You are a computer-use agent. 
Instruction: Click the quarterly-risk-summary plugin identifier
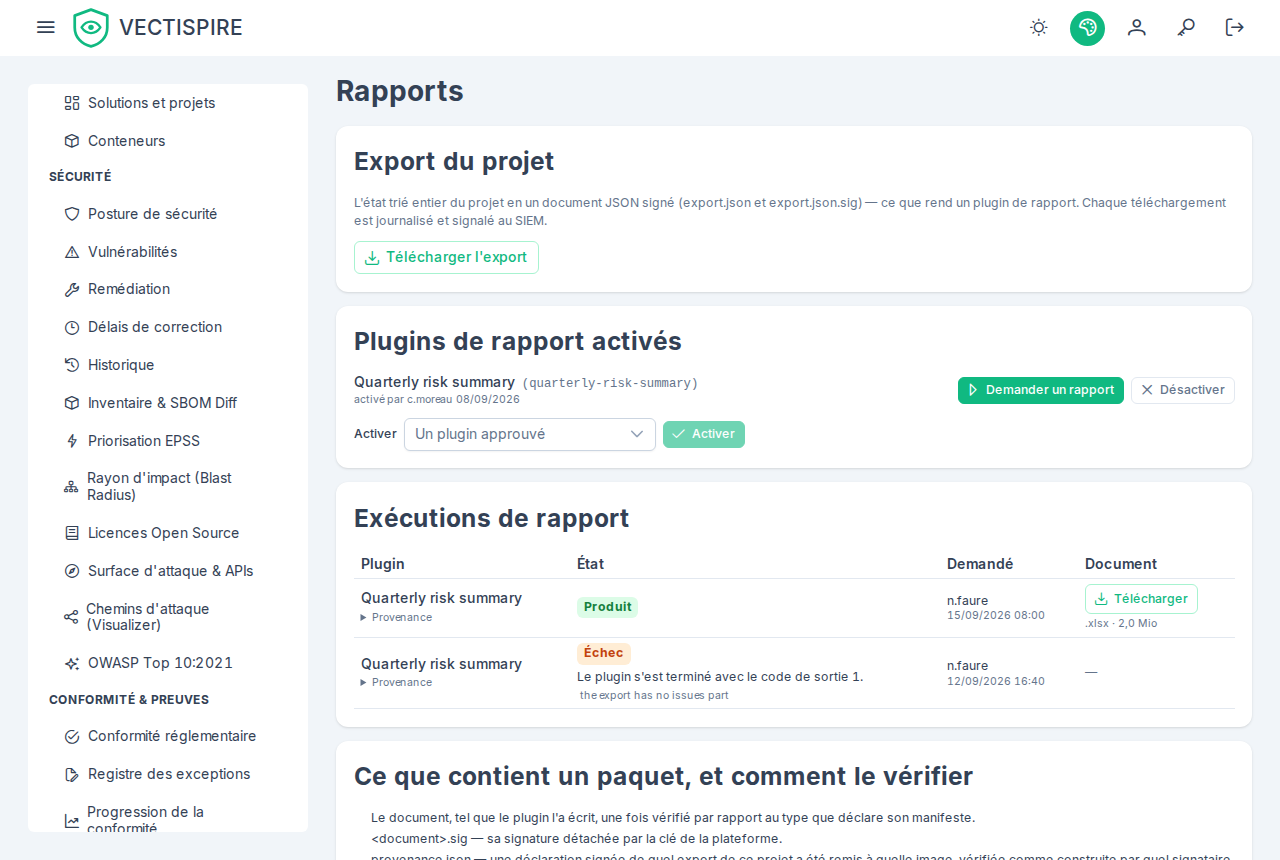[610, 383]
